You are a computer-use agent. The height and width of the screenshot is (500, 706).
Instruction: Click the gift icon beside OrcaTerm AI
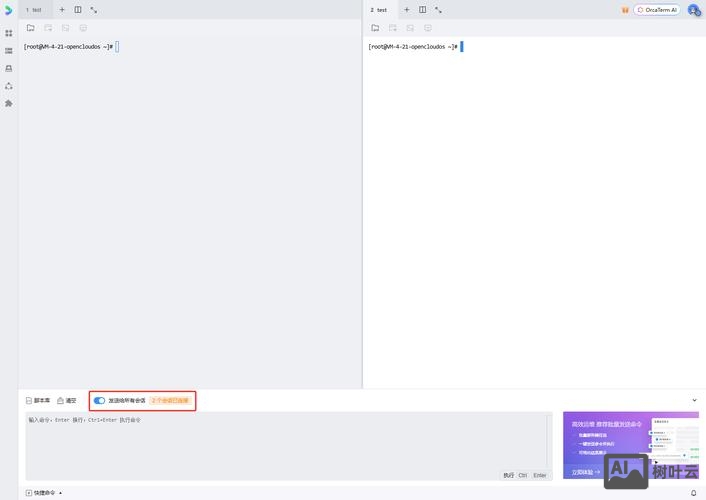[625, 10]
